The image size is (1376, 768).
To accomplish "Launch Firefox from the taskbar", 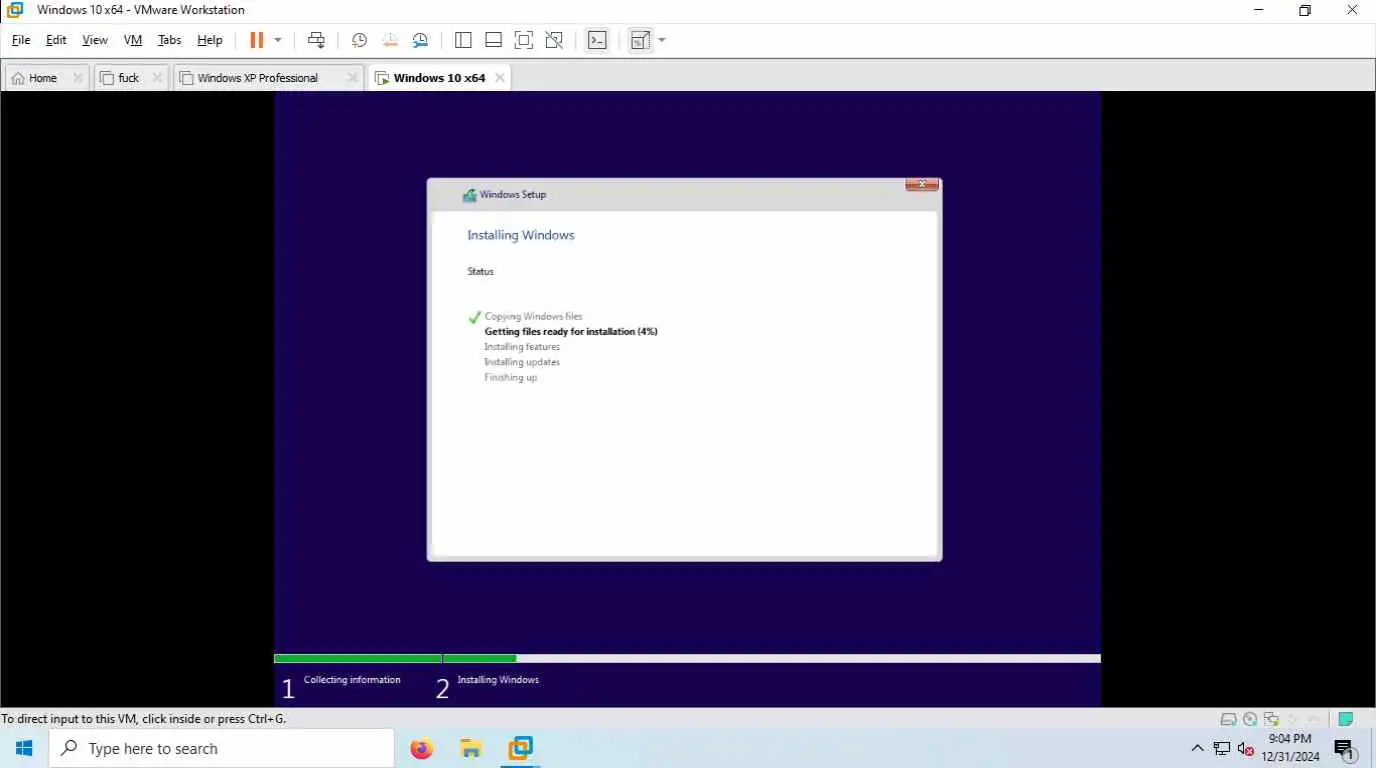I will (422, 748).
